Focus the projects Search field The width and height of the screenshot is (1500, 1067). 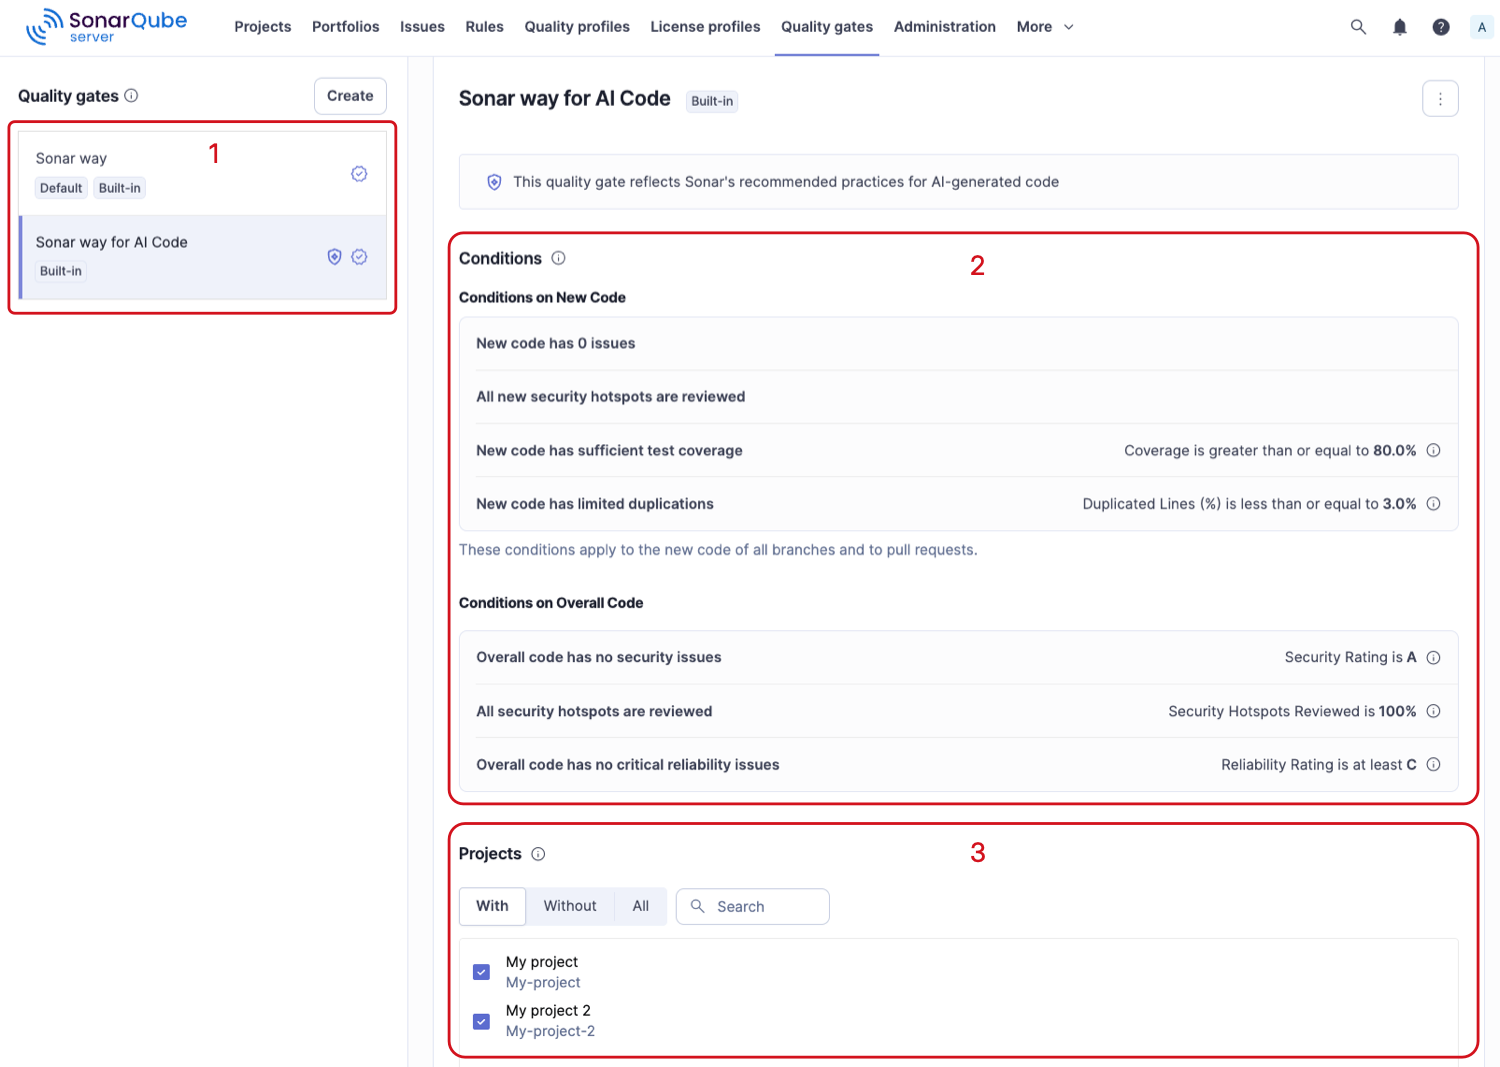[753, 906]
